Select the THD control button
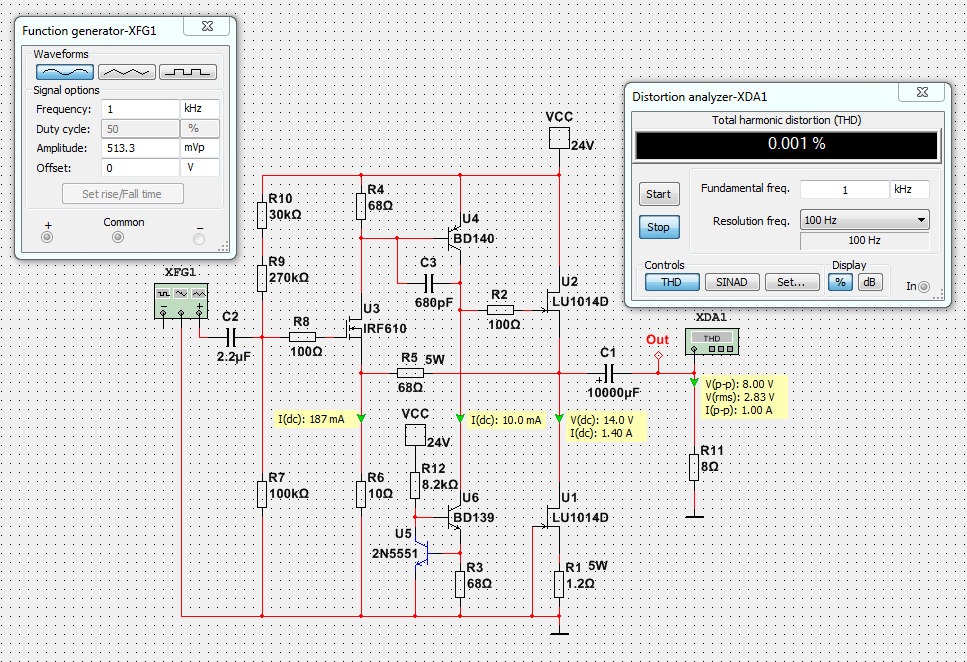The image size is (967, 662). (x=672, y=283)
